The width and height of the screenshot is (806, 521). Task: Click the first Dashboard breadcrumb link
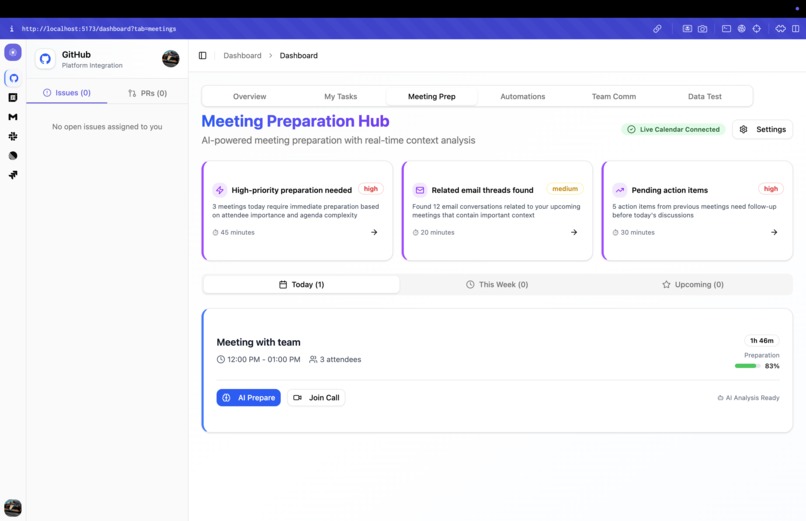coord(242,55)
